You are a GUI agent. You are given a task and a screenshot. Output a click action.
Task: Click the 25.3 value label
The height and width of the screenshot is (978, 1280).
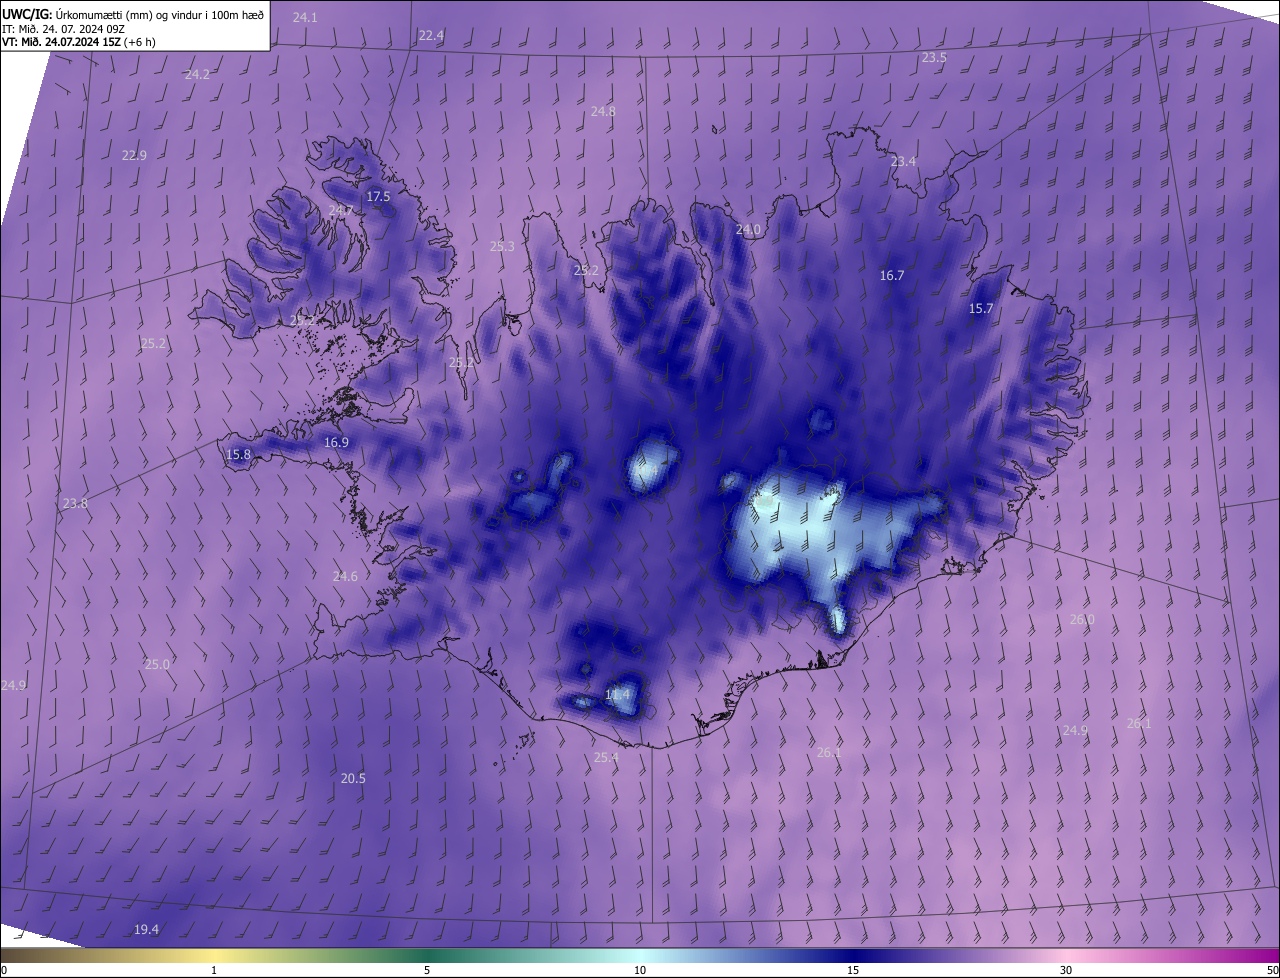click(x=502, y=246)
